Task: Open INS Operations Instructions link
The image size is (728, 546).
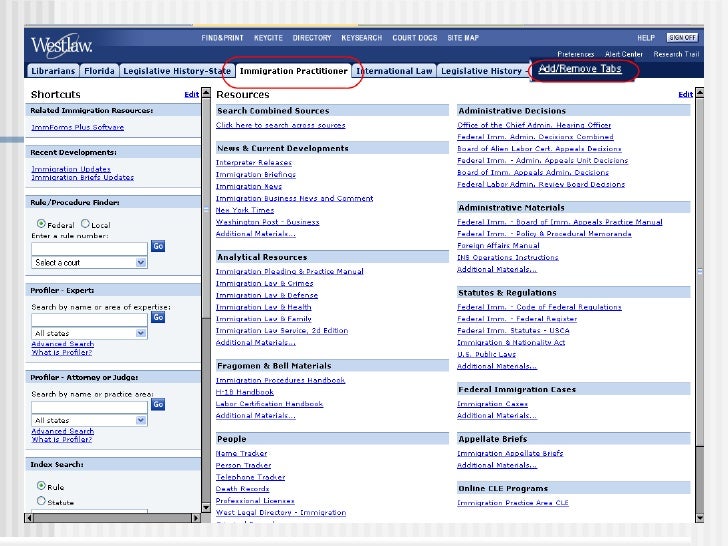Action: tap(507, 257)
